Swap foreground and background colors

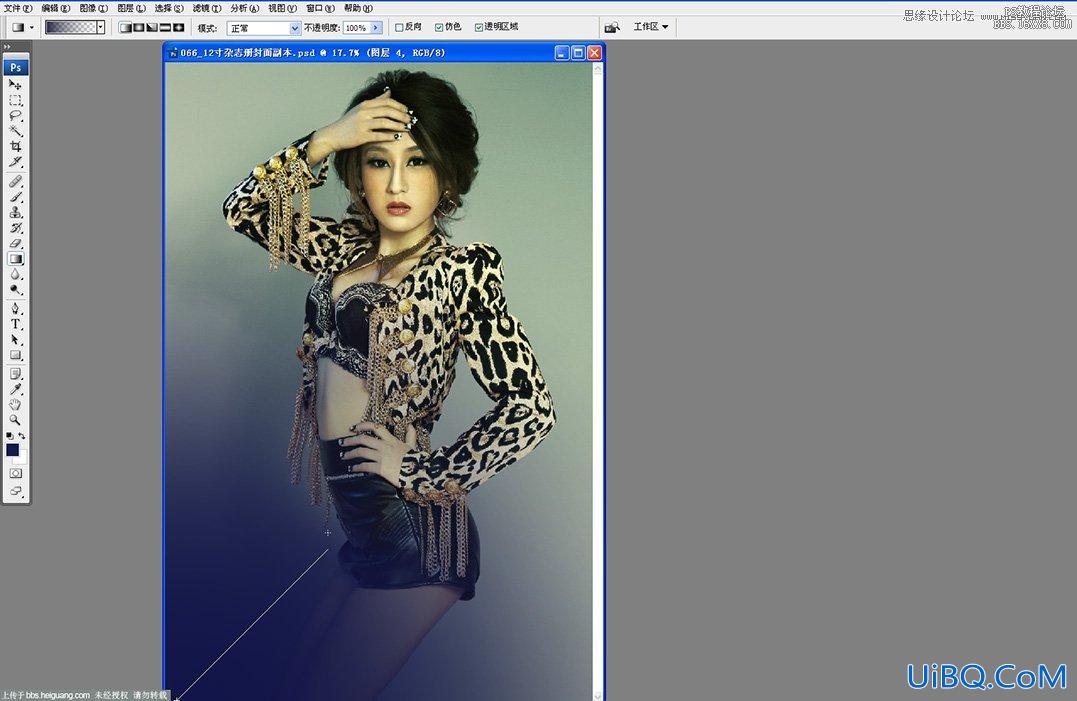(x=21, y=436)
